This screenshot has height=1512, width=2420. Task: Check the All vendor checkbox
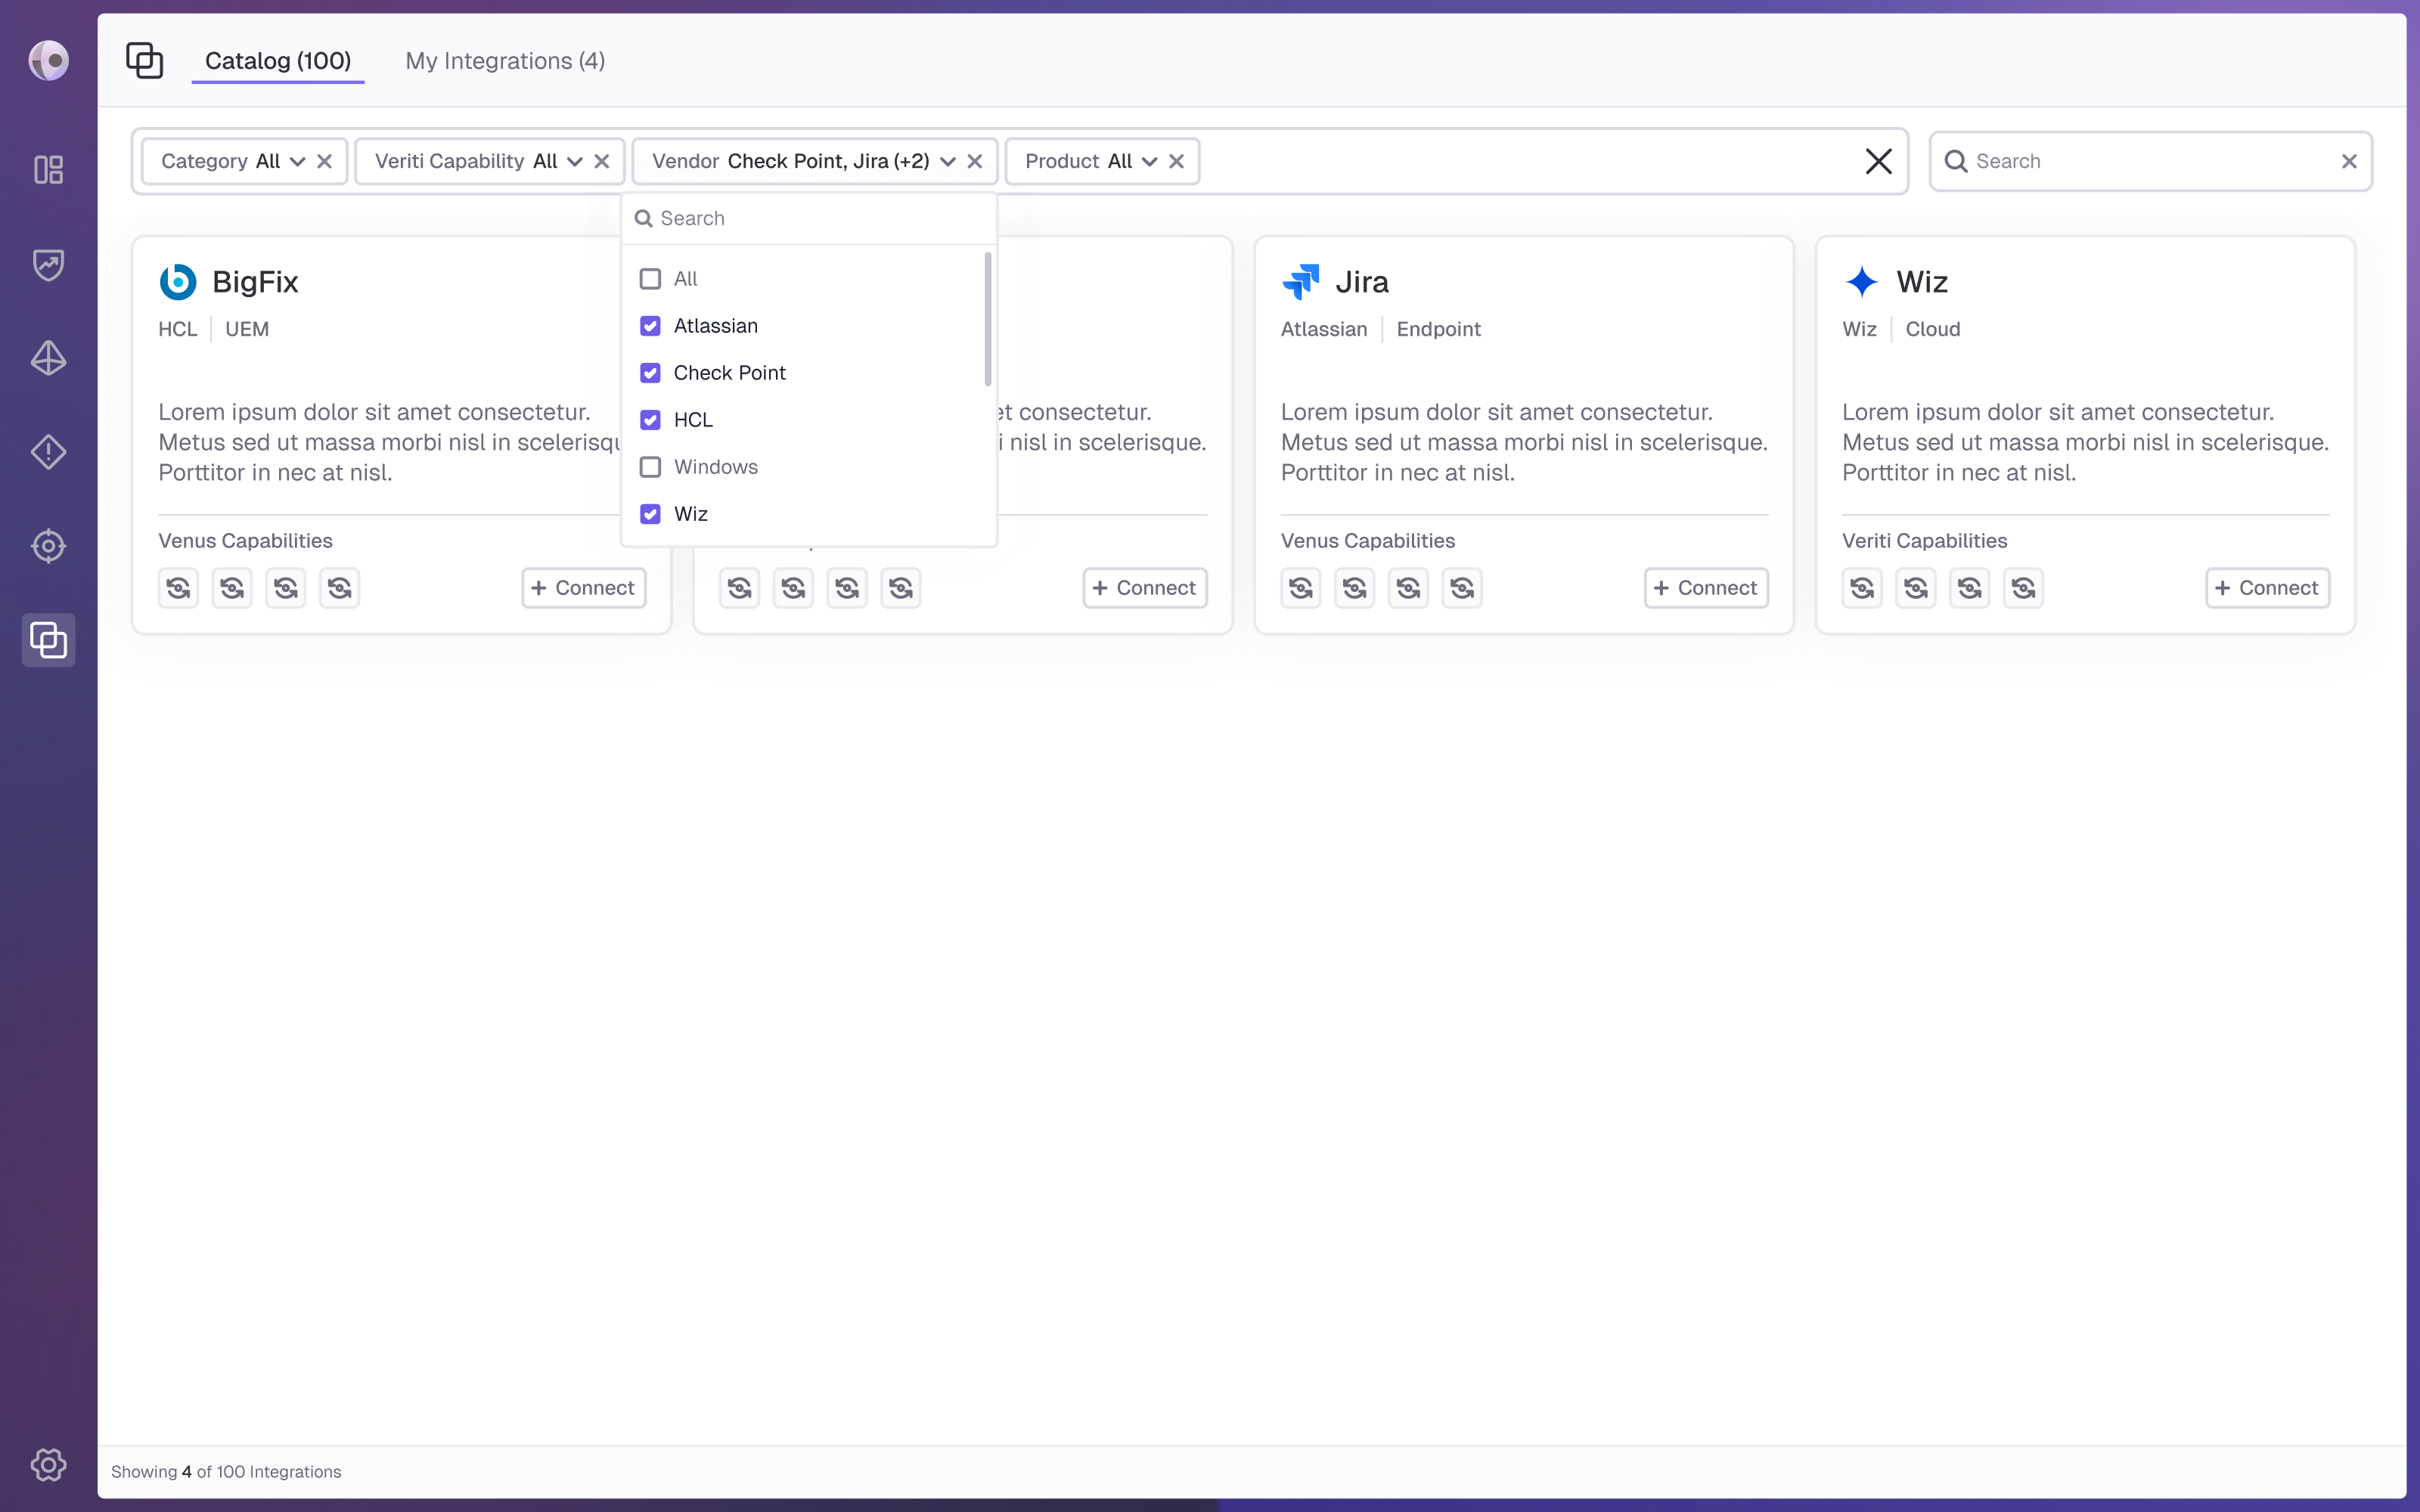tap(650, 279)
